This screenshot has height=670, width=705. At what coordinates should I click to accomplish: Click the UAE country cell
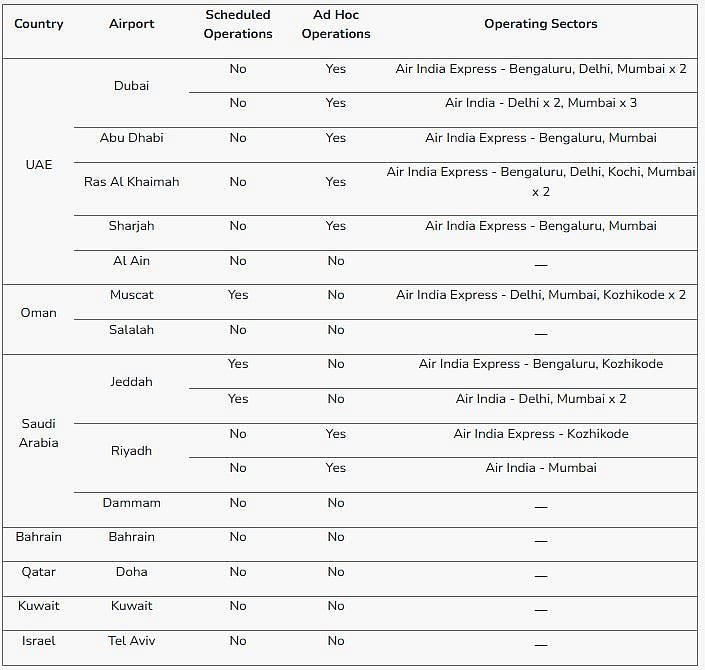[38, 164]
